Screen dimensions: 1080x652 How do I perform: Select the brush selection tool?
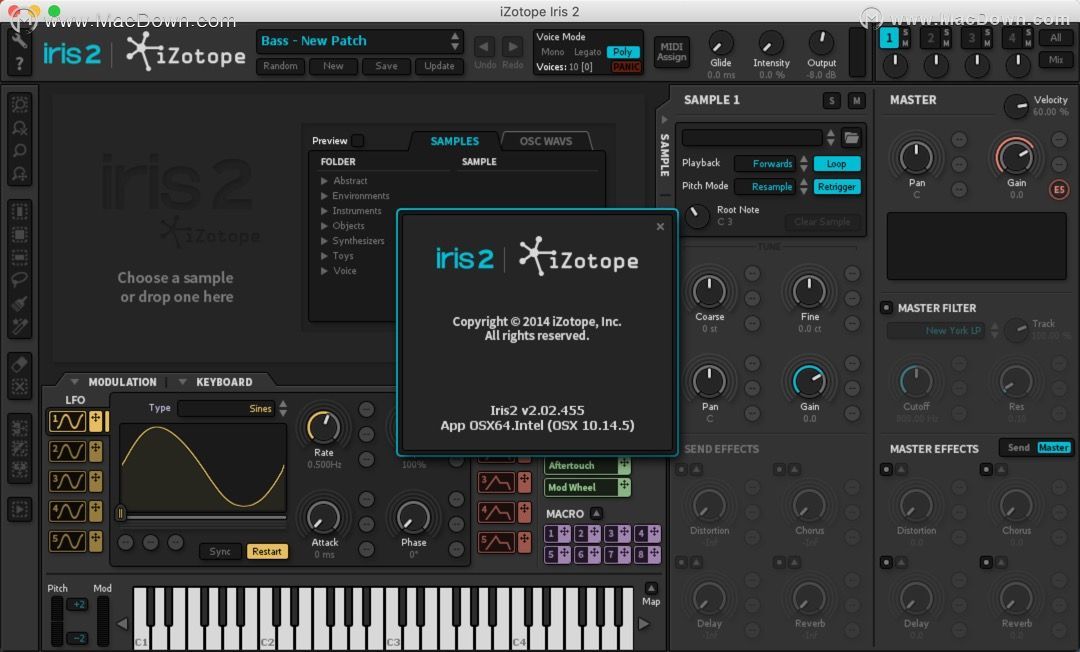(19, 303)
